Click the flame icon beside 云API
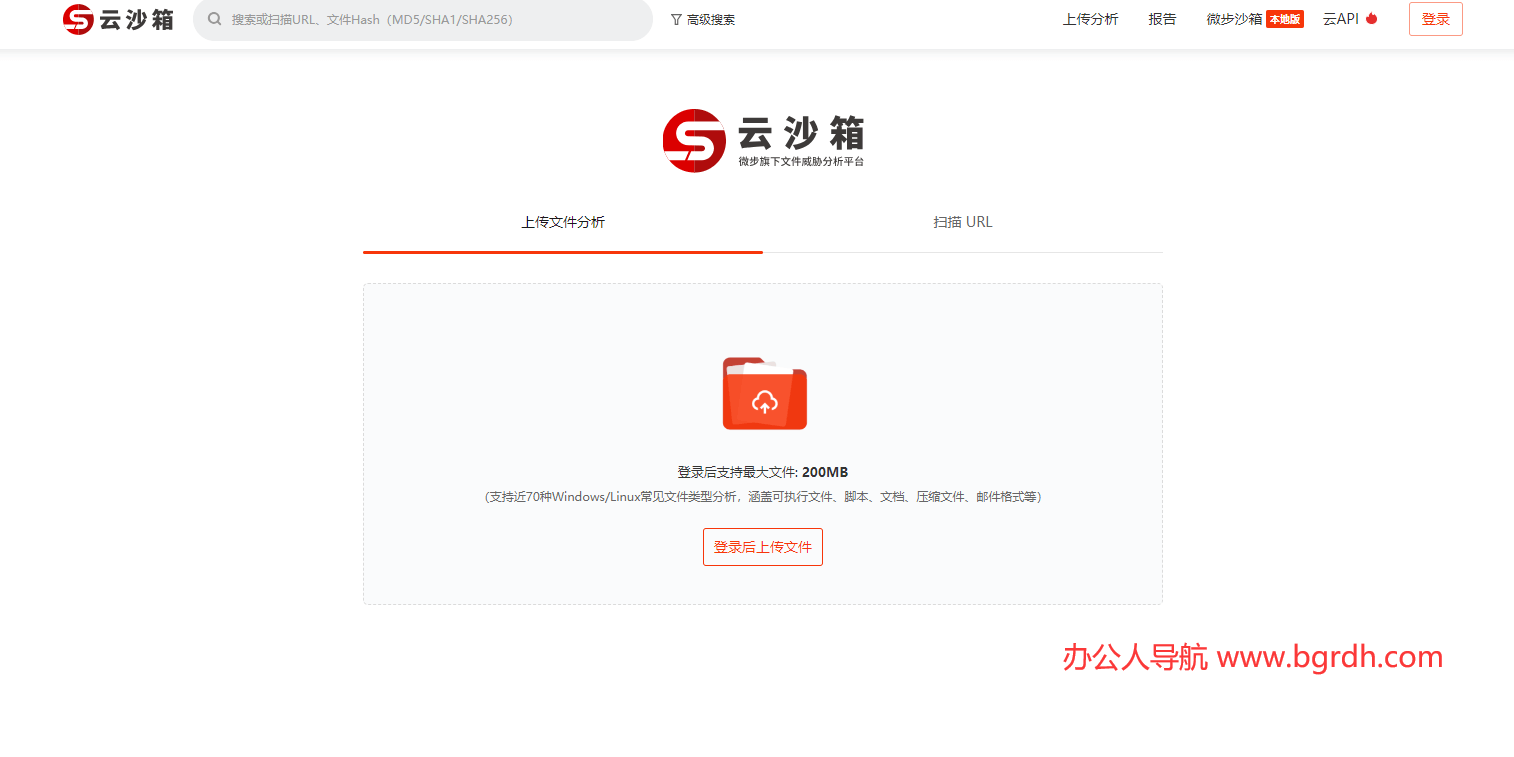1514x757 pixels. (x=1371, y=18)
